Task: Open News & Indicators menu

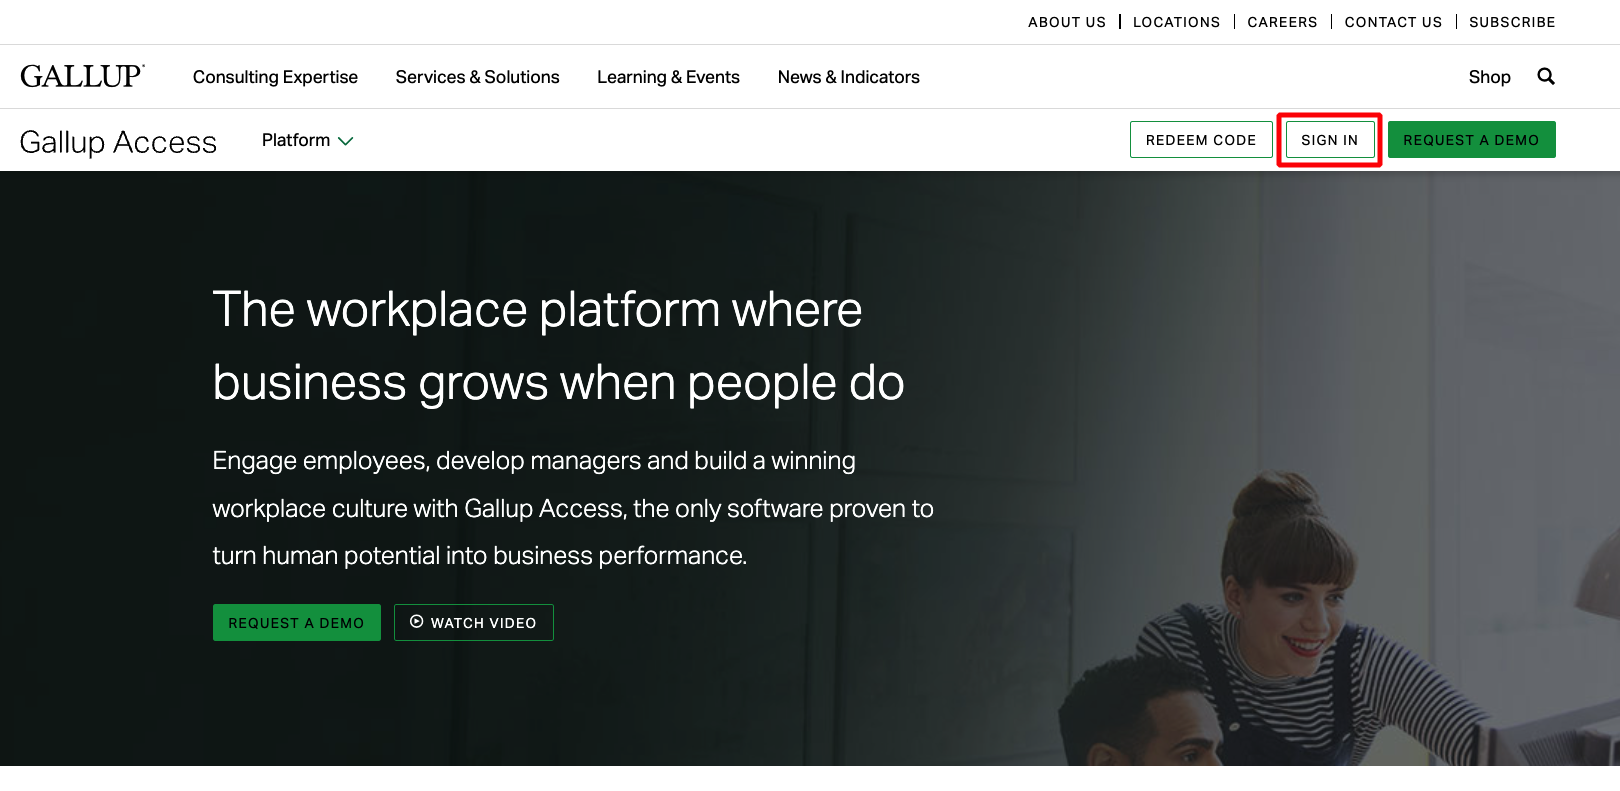Action: (x=848, y=77)
